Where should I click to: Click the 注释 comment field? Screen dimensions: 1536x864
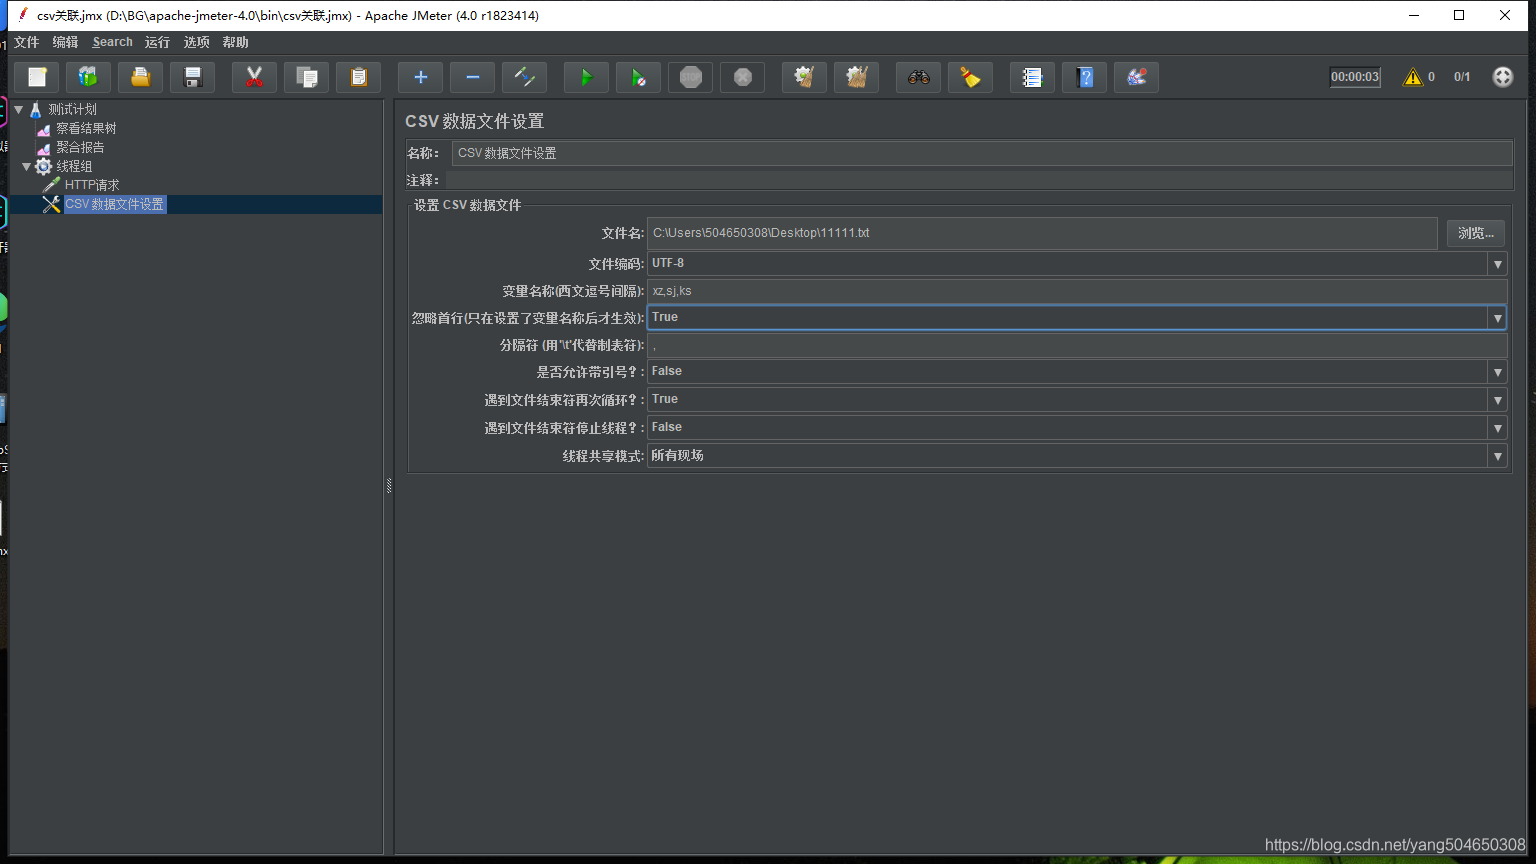tap(979, 180)
